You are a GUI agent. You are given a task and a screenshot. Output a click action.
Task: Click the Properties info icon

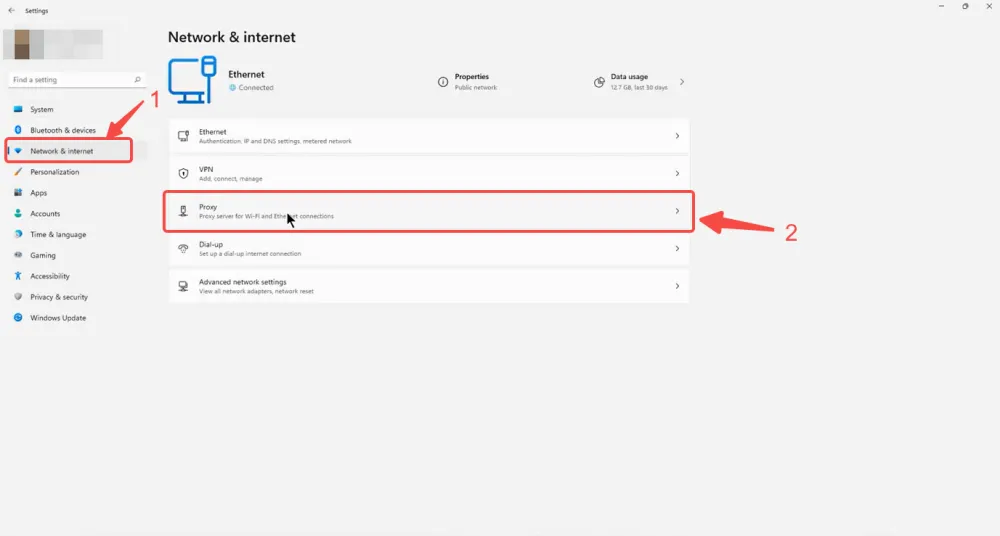443,82
